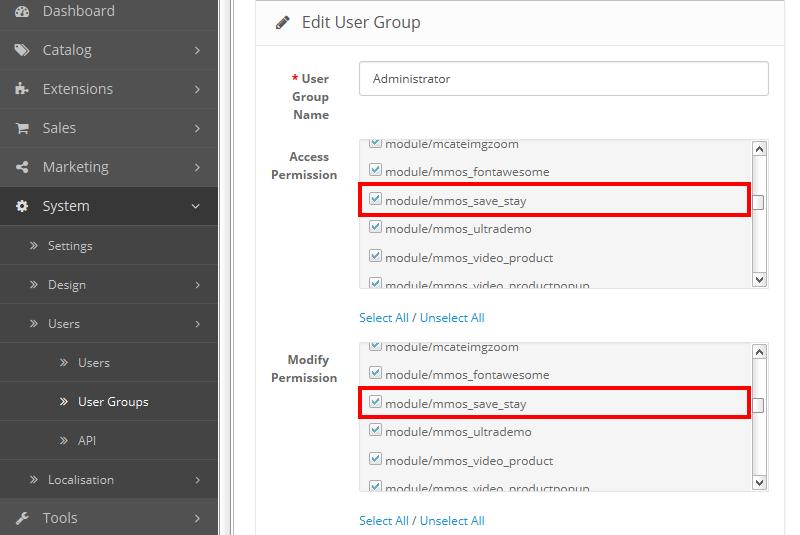Toggle module/mmos_ultrademo in Modify Permission
Screen dimensions: 800x535
tap(376, 432)
